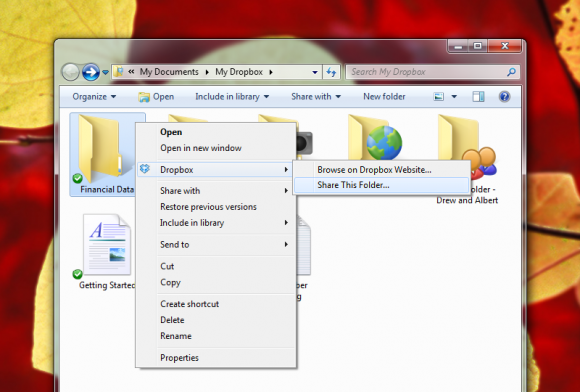Image resolution: width=580 pixels, height=392 pixels.
Task: Click the Forward navigation arrow button
Action: 91,72
